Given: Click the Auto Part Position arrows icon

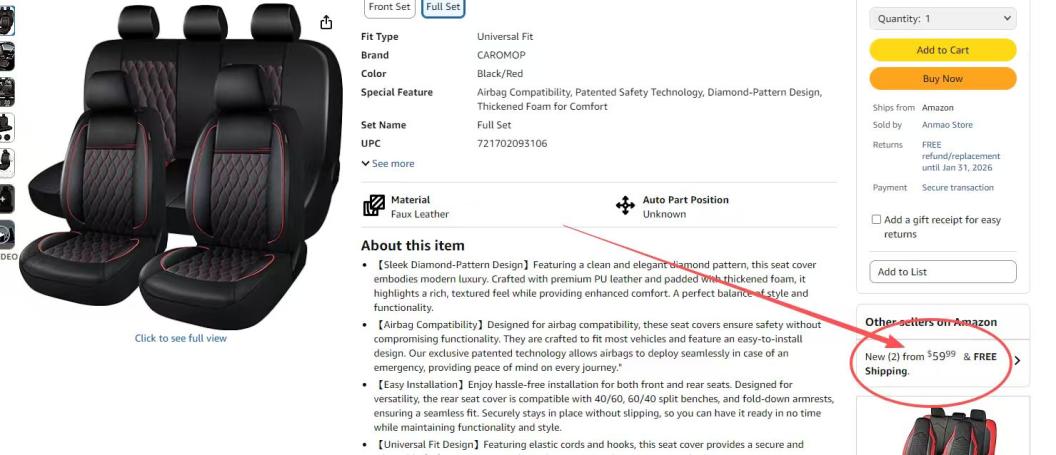Looking at the screenshot, I should click(625, 206).
